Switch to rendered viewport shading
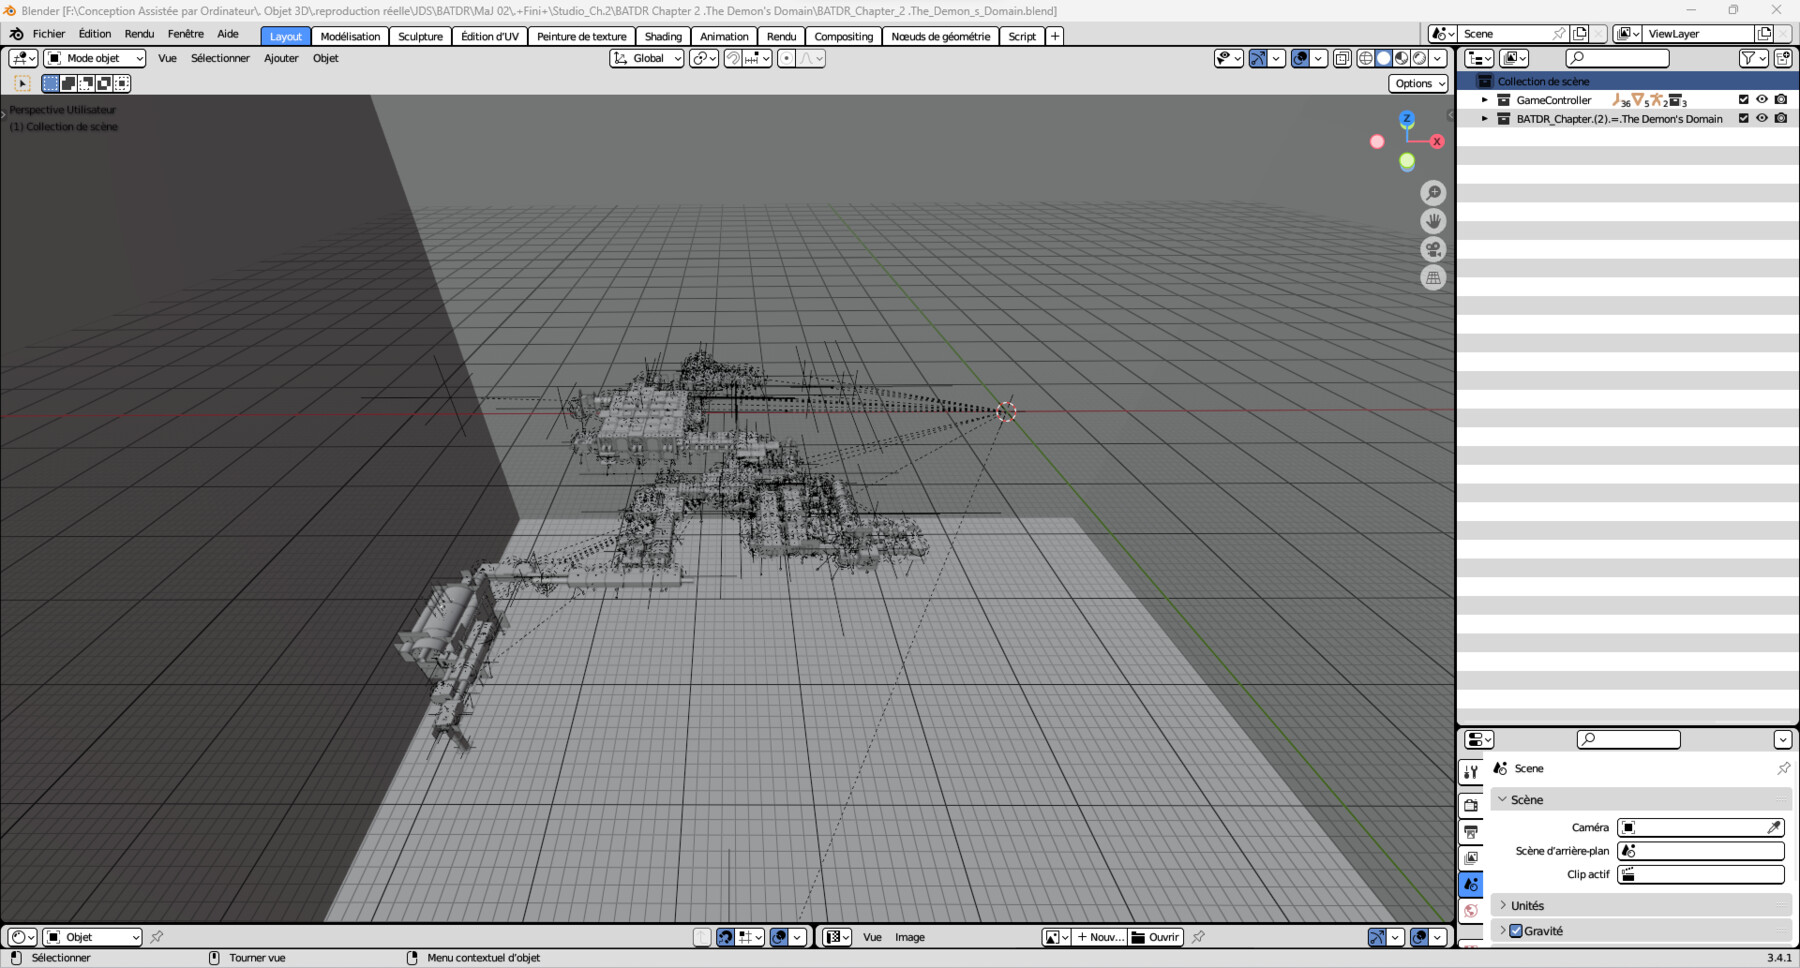The image size is (1800, 968). (x=1419, y=59)
